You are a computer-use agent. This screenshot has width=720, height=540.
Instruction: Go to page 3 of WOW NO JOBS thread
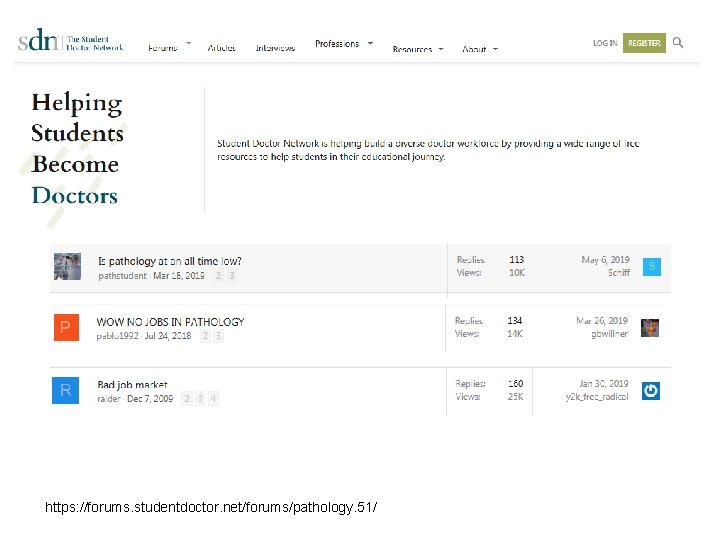click(x=218, y=336)
